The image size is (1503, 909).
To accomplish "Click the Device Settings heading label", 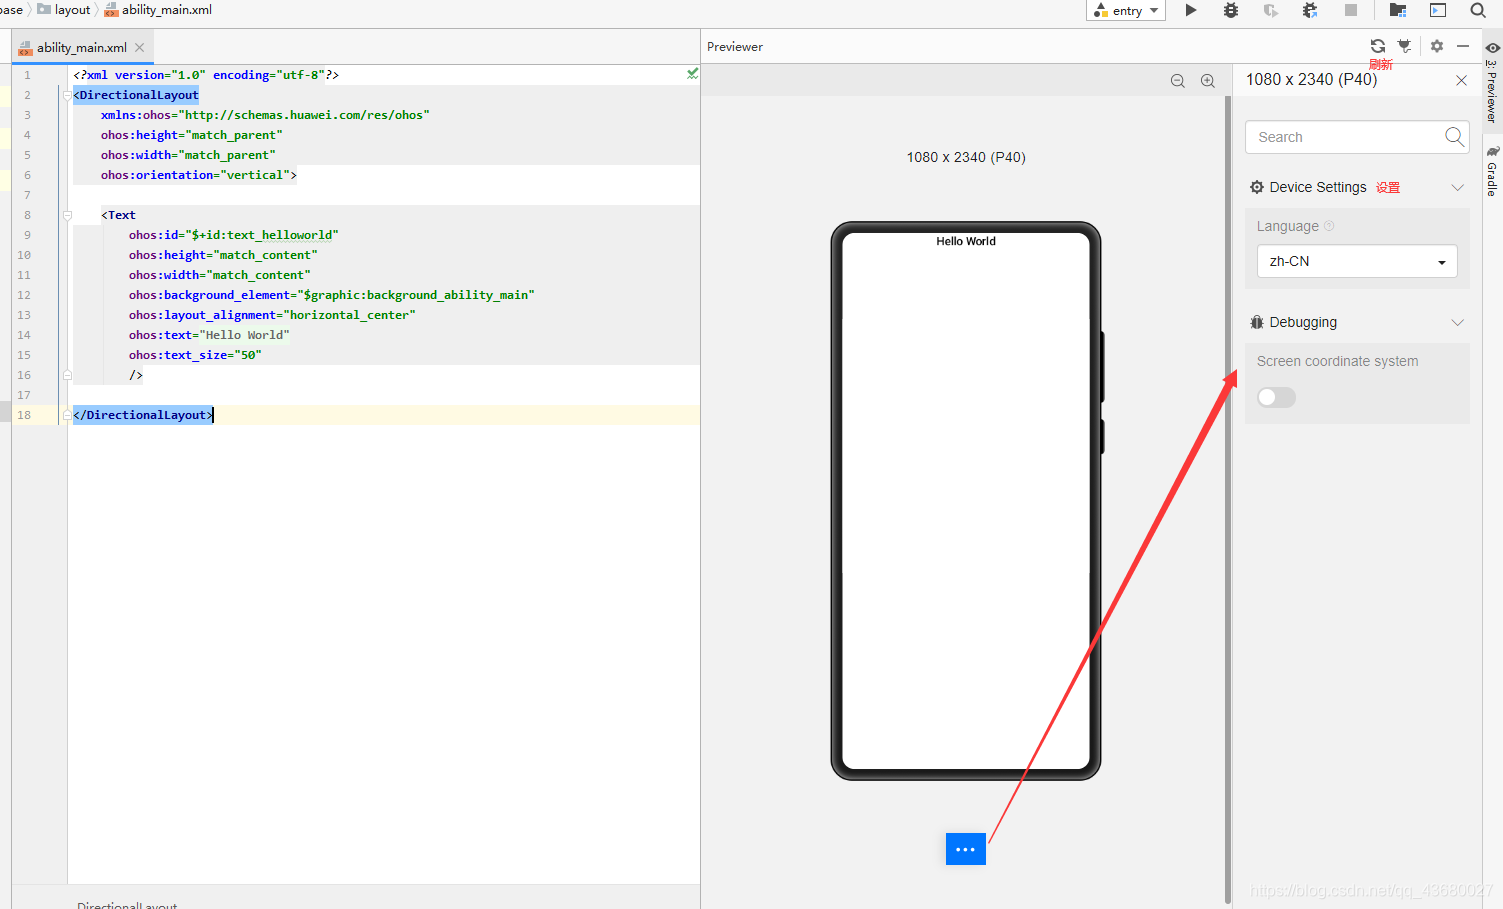I will tap(1318, 187).
